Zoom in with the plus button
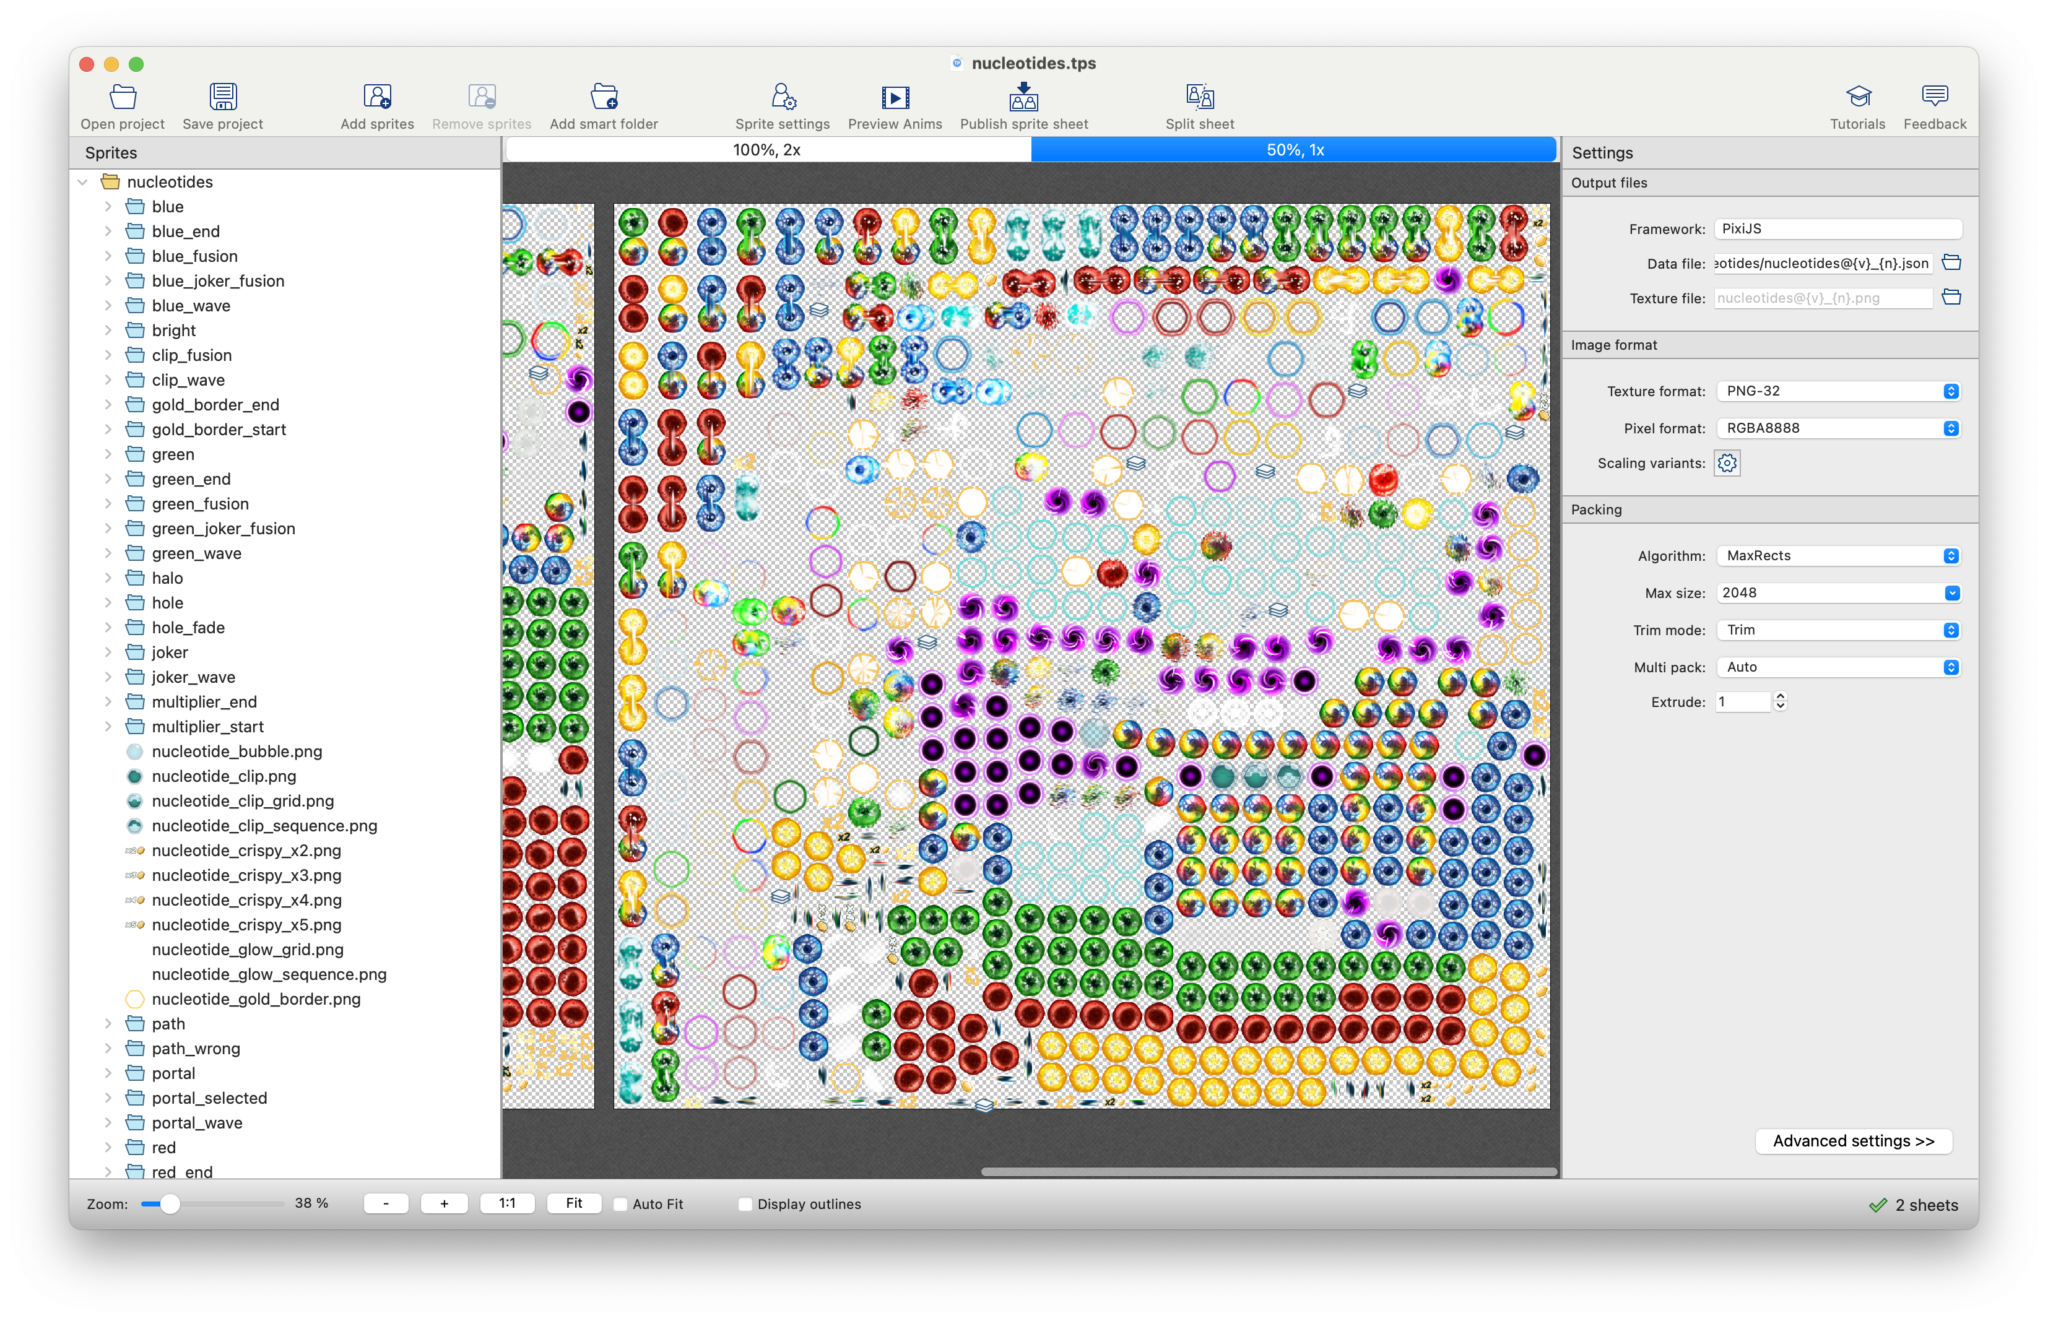Screen dimensions: 2048x1321 pos(444,1204)
